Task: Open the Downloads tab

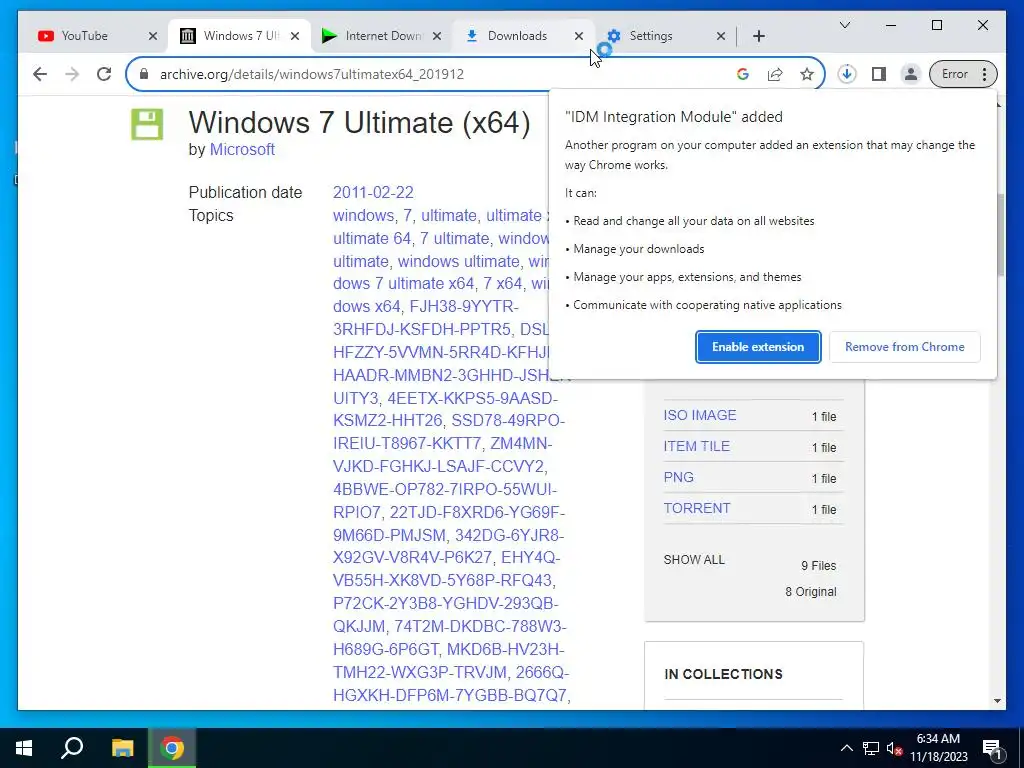Action: (517, 36)
